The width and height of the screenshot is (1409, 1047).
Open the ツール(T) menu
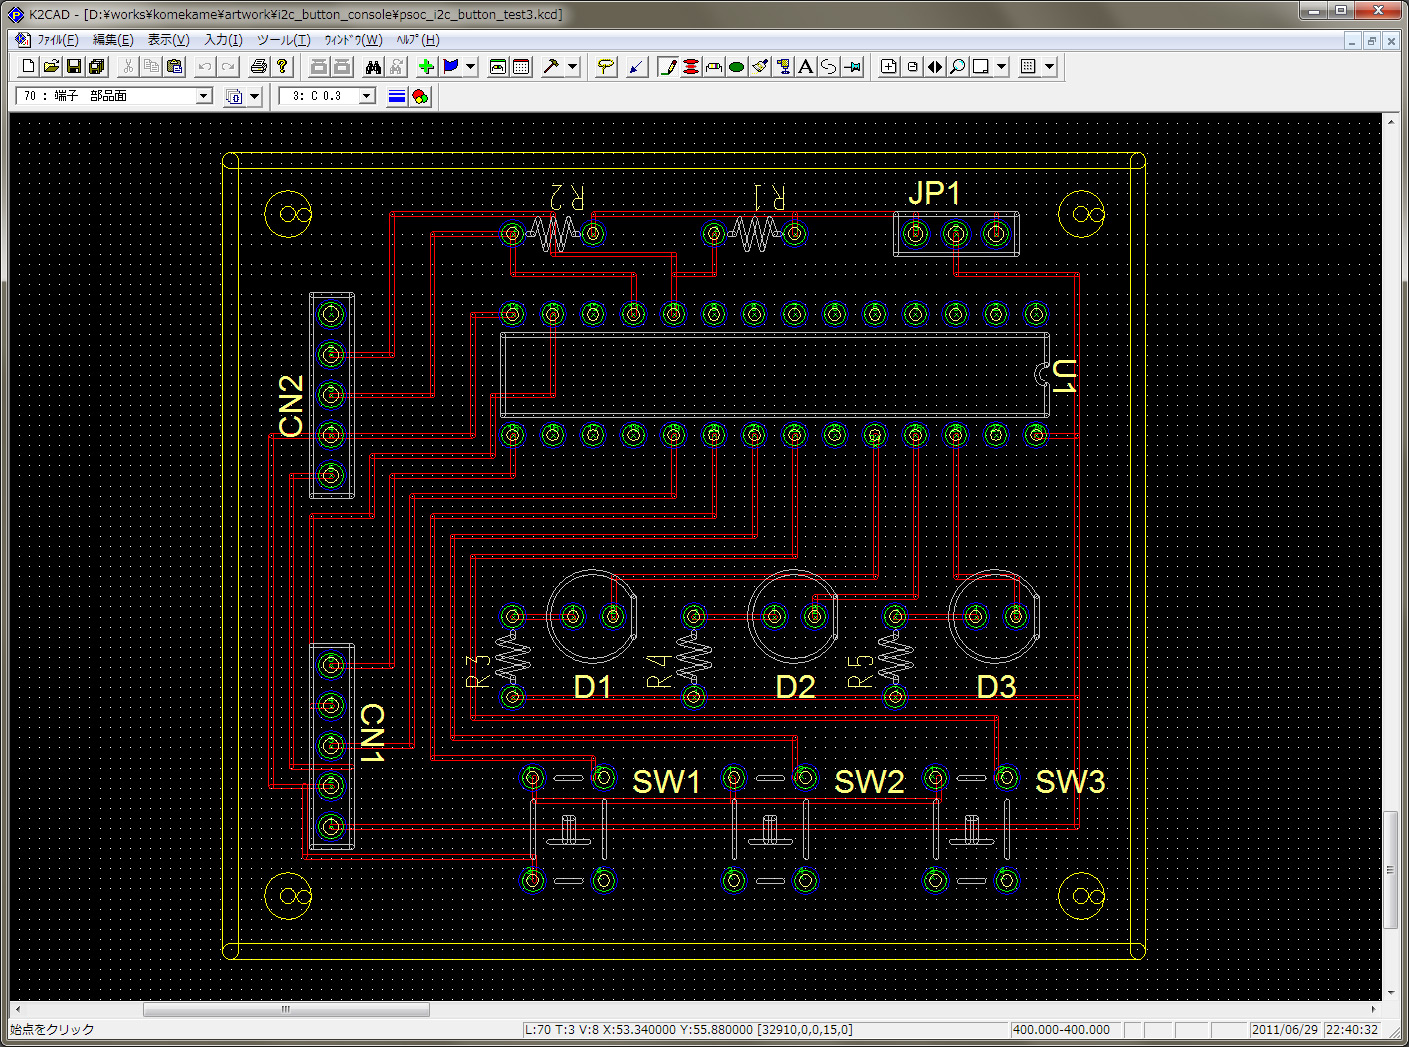283,40
